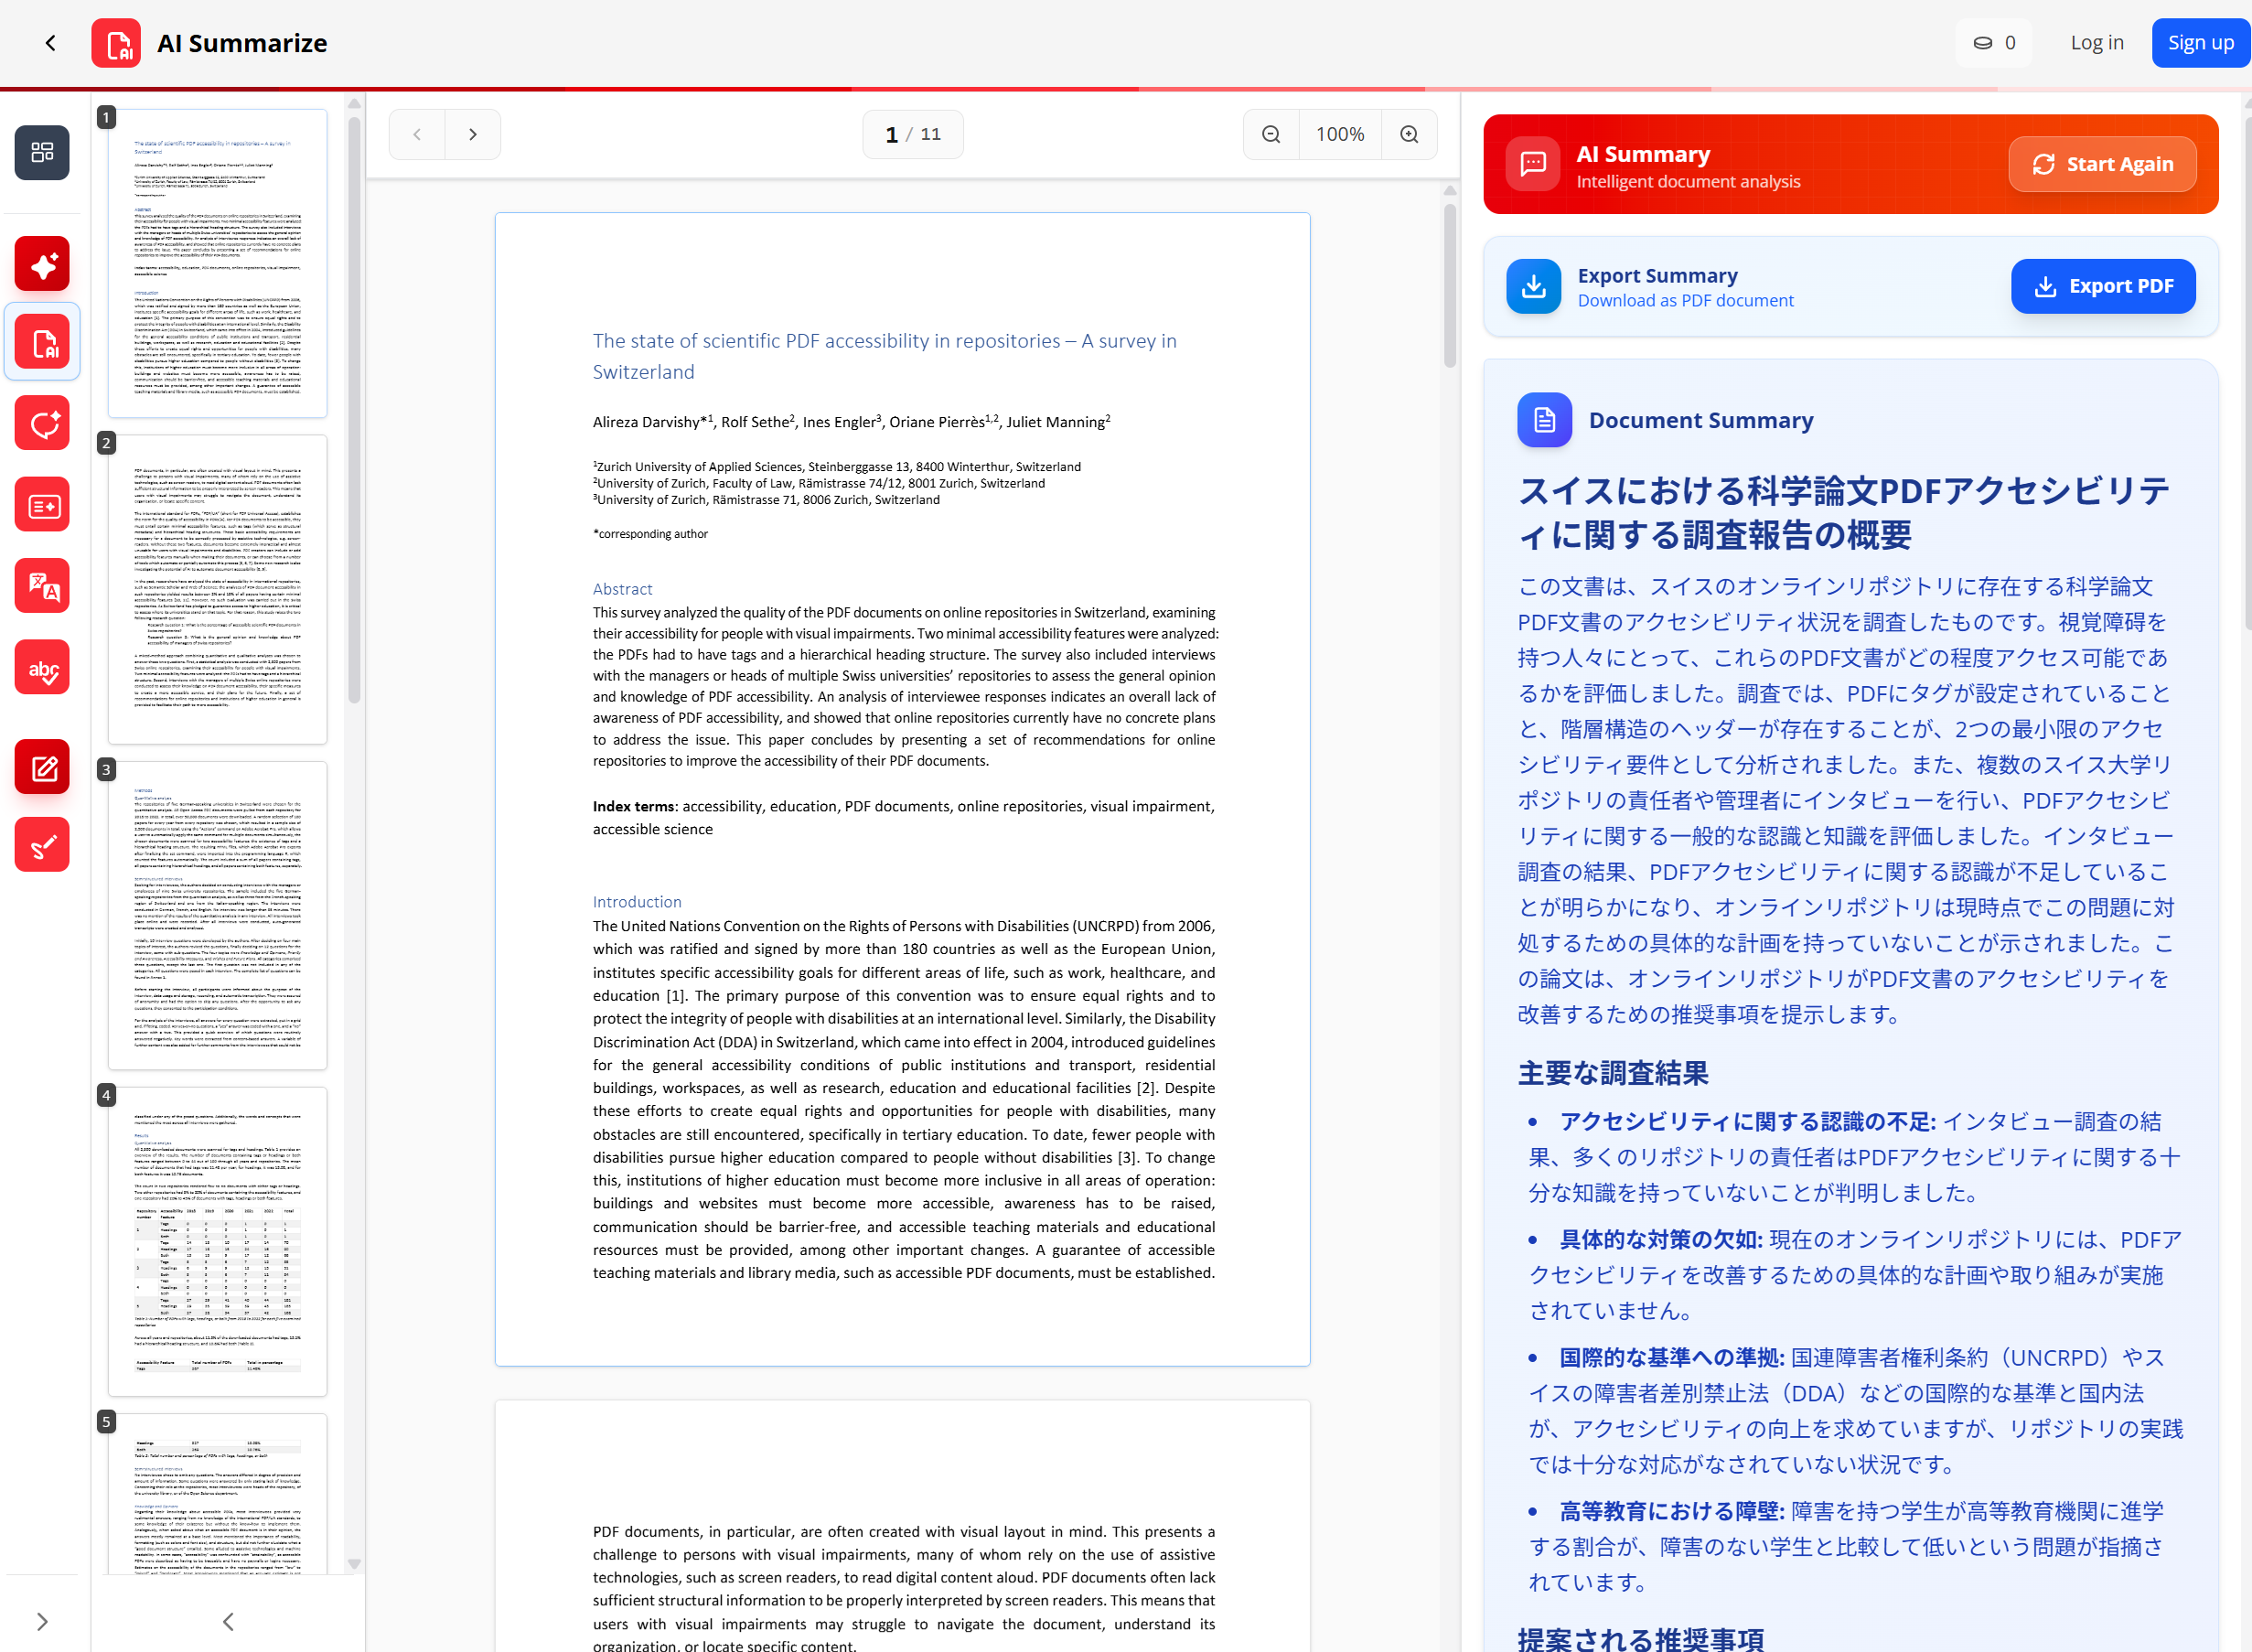
Task: Select the AI enhance sparkle tool
Action: 41,263
